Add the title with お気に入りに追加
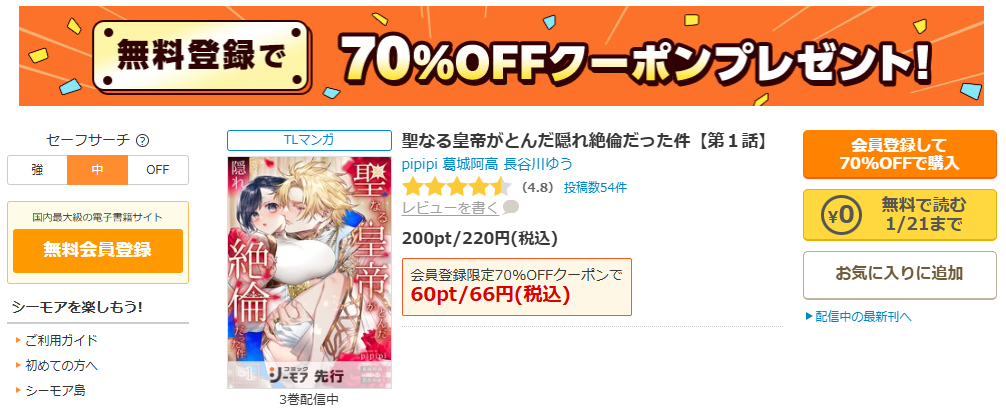Viewport: 1006px width, 411px height. pyautogui.click(x=899, y=274)
